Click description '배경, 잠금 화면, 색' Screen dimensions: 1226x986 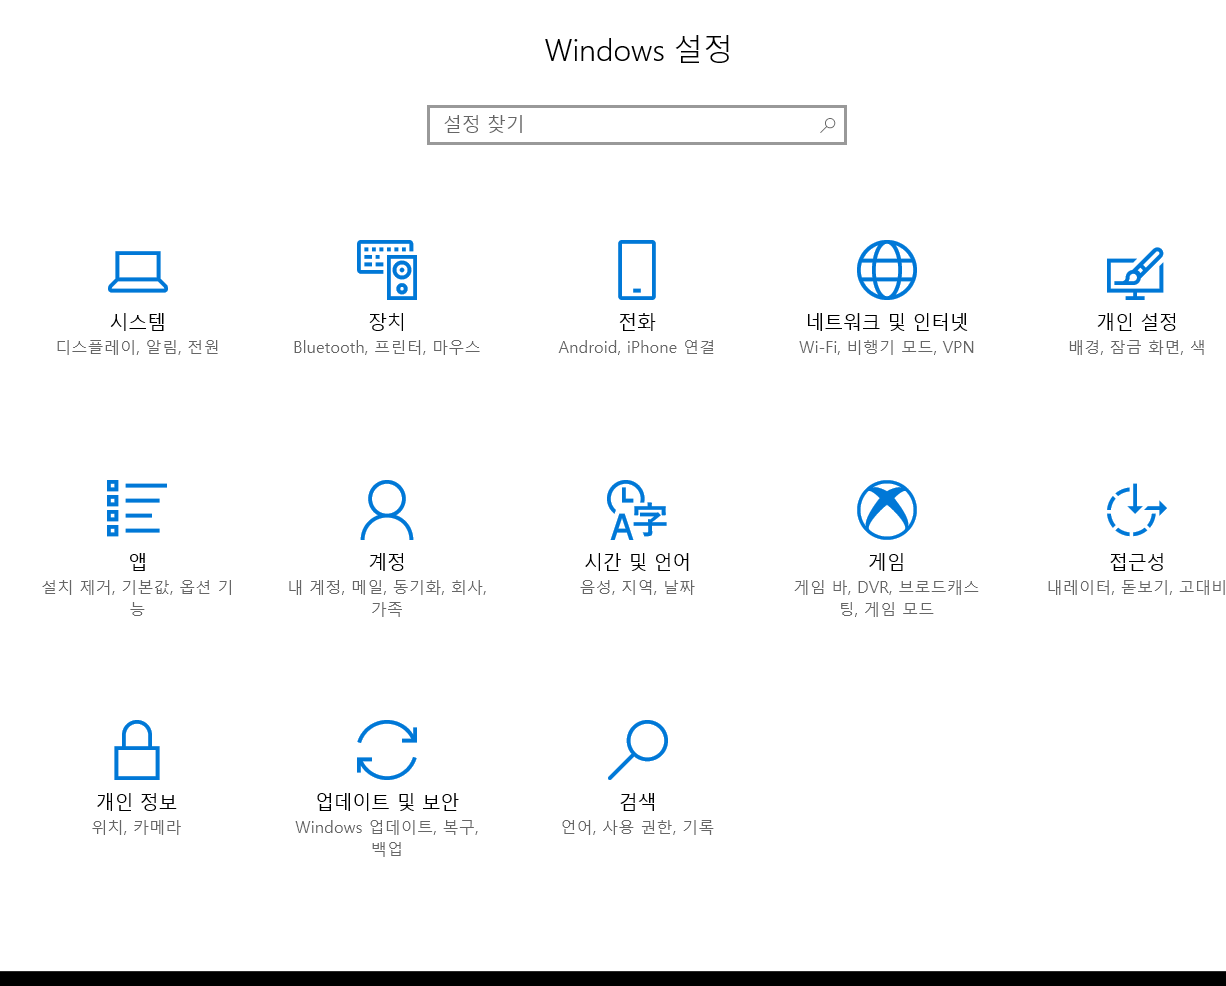pyautogui.click(x=1137, y=347)
